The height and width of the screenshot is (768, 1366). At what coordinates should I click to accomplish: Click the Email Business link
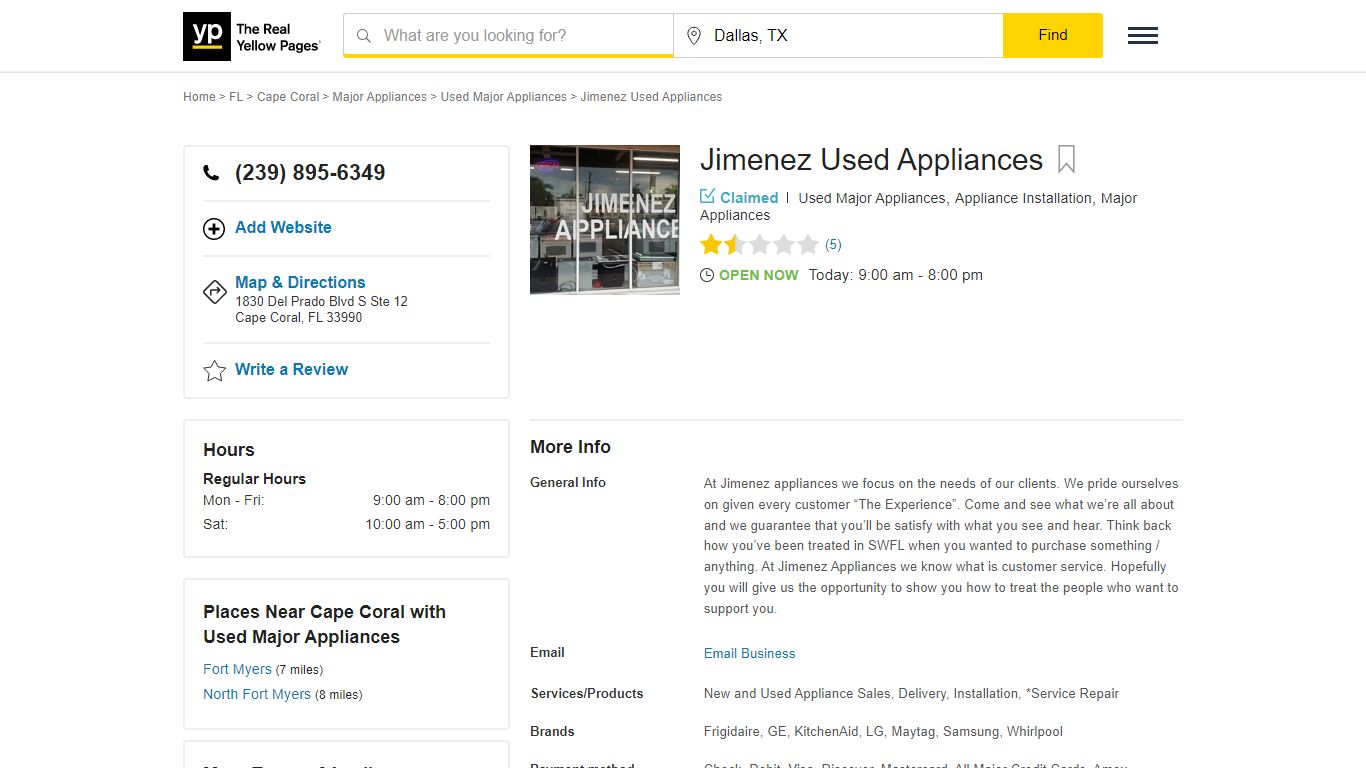(749, 653)
